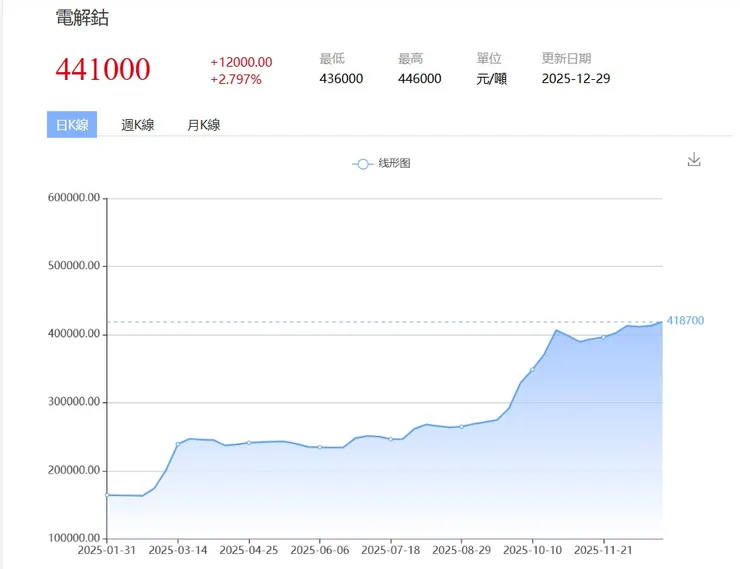Click the first data point at 2025-01-31
The image size is (740, 569).
tap(107, 495)
